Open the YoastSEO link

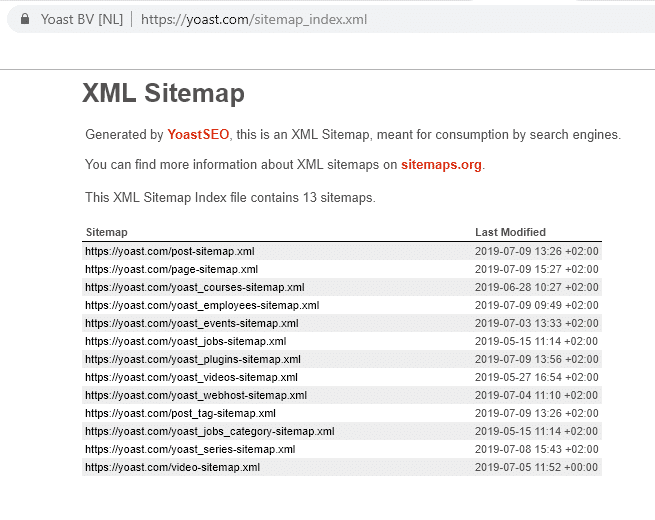198,134
